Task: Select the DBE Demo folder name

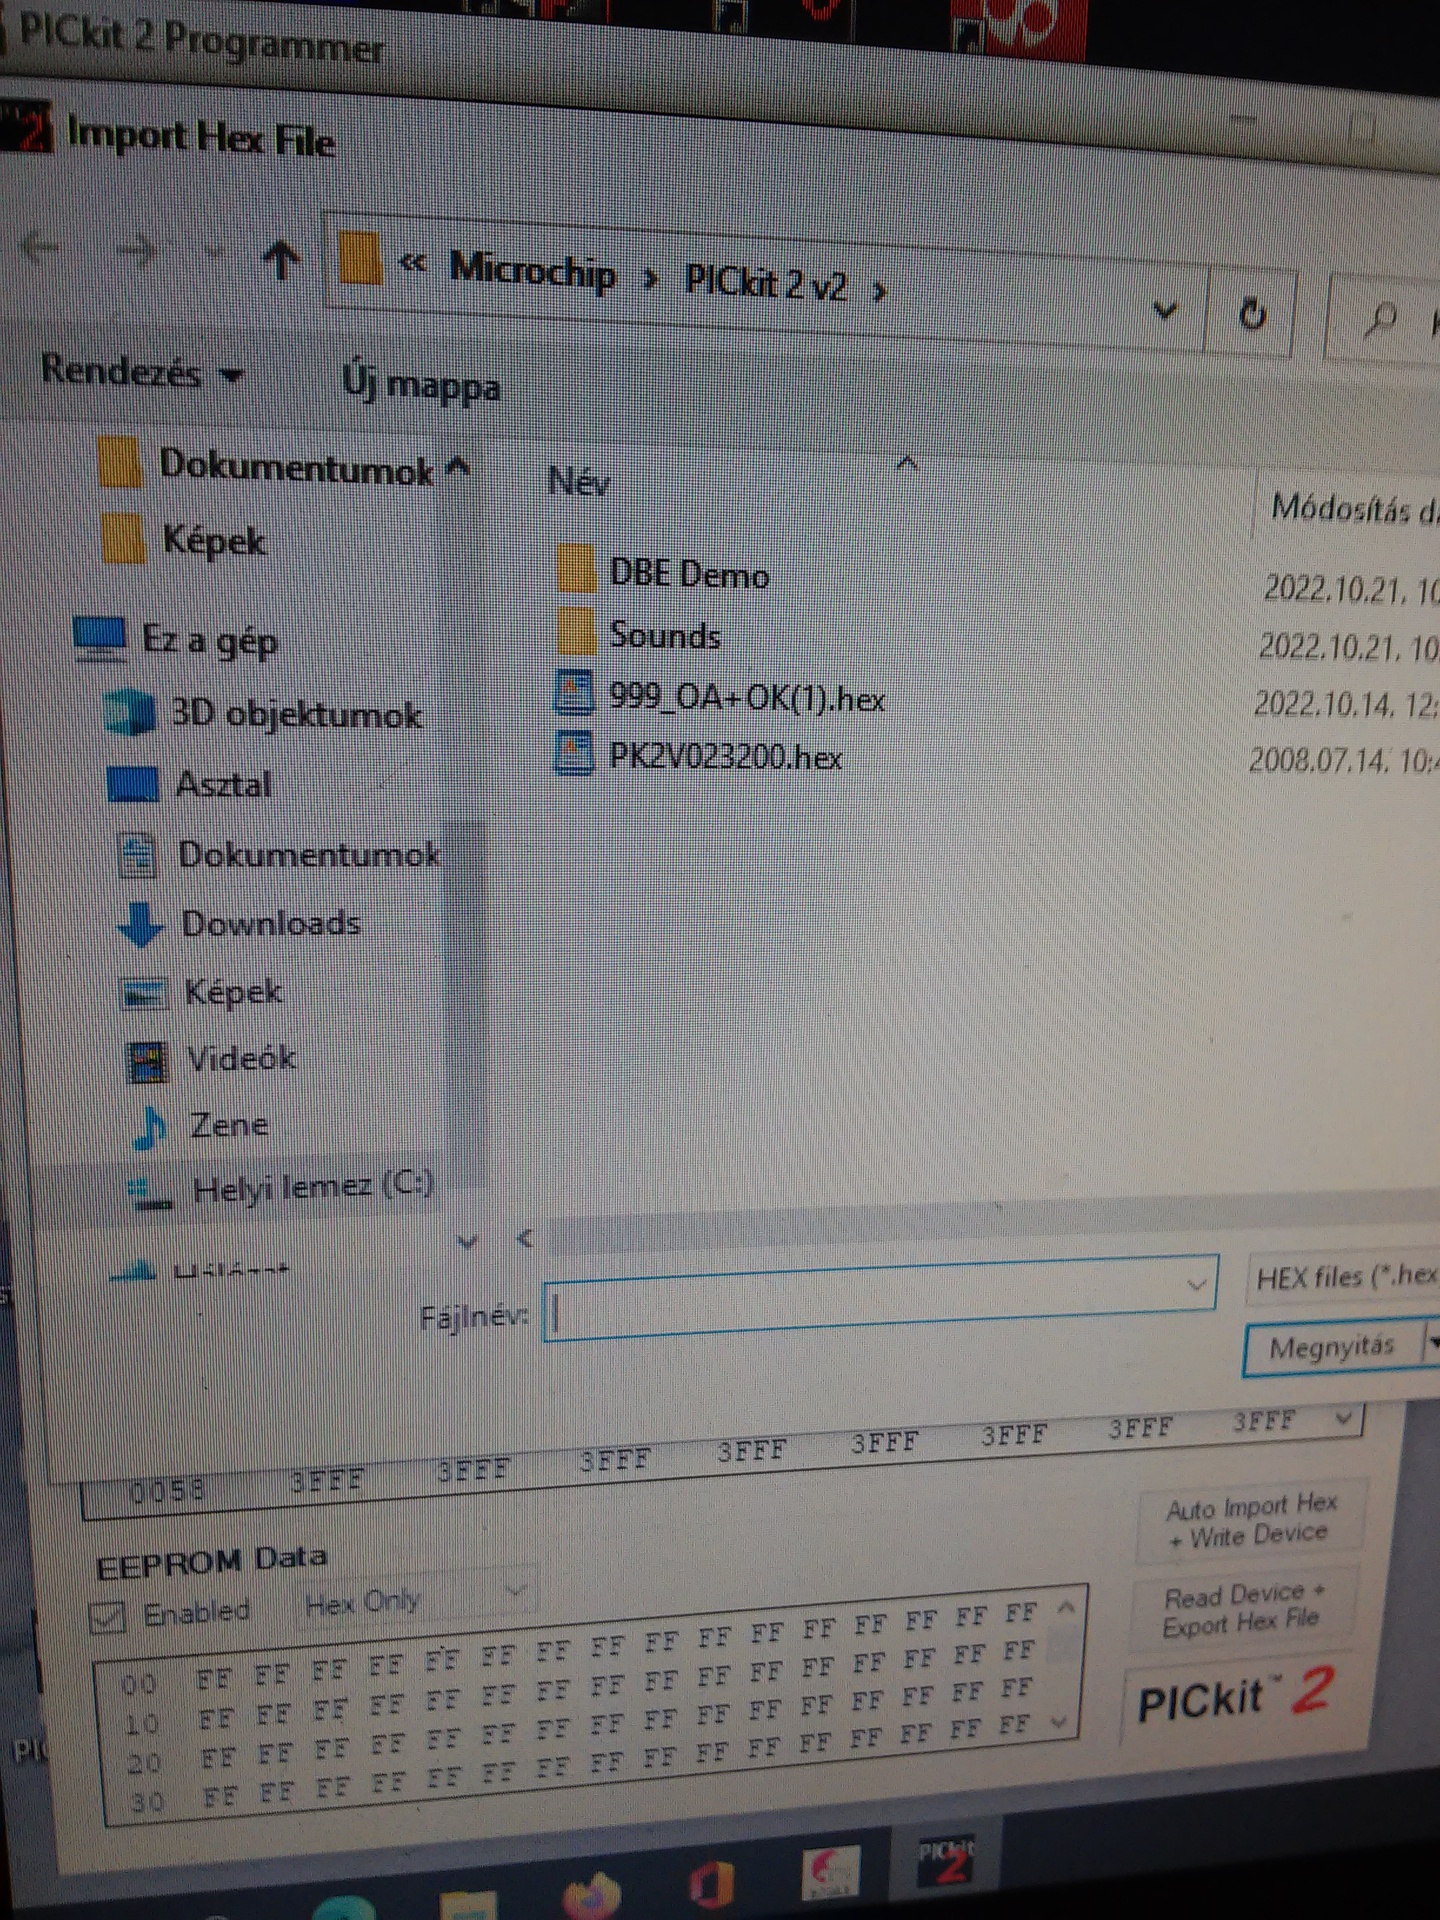Action: (689, 573)
